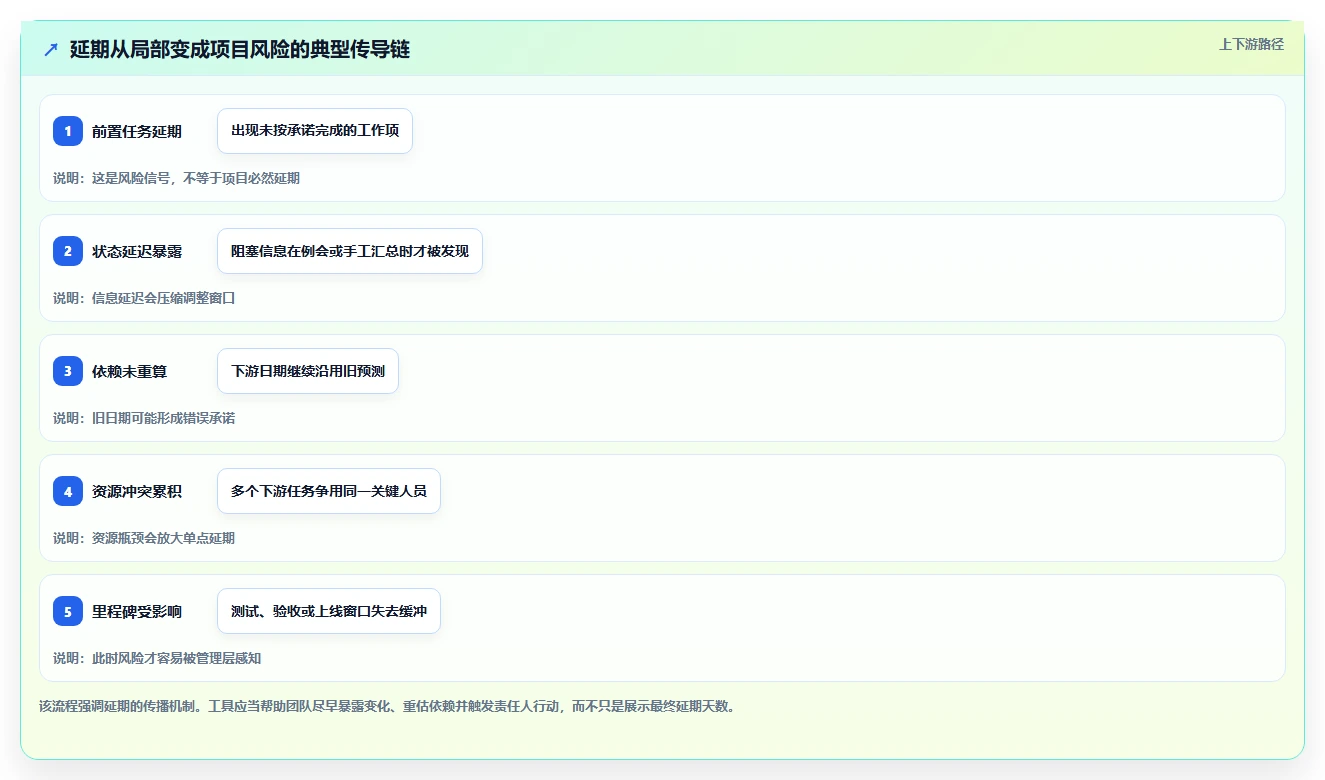This screenshot has width=1325, height=780.
Task: Click the arrow icon beside the title
Action: coord(51,50)
